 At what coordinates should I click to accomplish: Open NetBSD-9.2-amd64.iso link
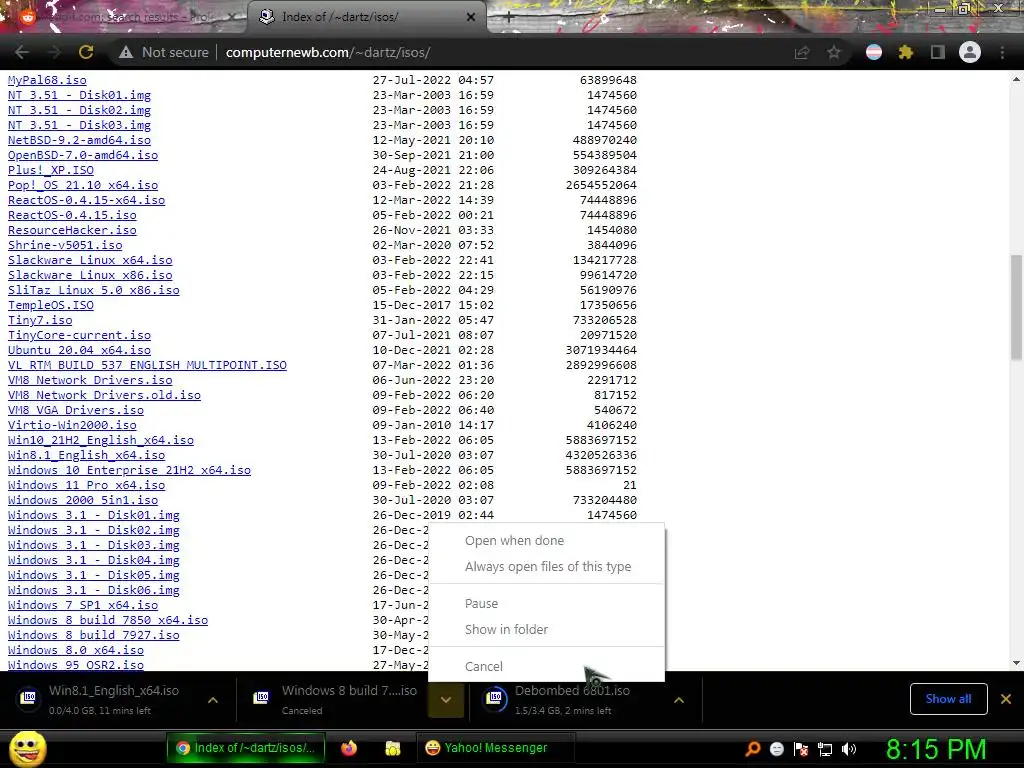coord(79,140)
